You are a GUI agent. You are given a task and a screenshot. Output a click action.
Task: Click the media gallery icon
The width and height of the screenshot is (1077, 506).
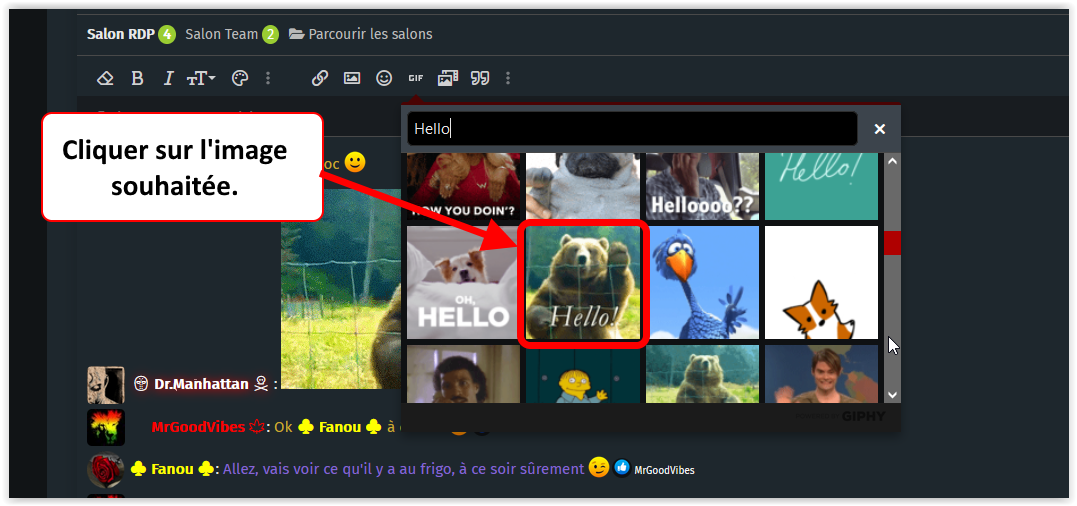[x=448, y=78]
